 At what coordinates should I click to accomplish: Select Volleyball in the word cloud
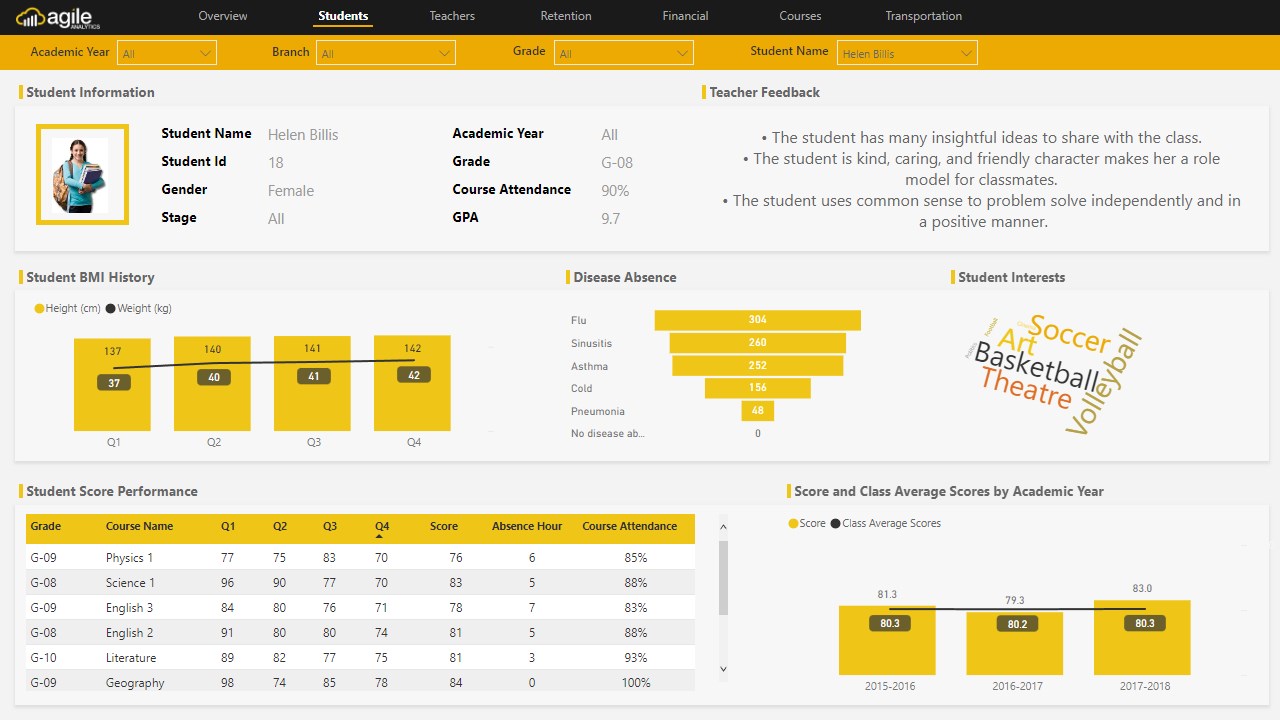pos(1103,383)
